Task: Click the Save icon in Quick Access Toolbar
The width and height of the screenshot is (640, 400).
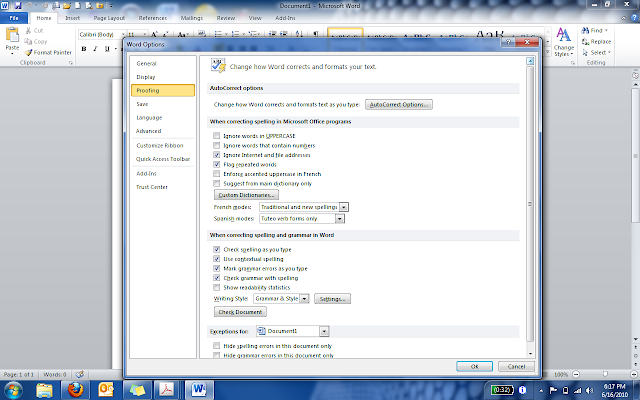Action: tap(18, 6)
